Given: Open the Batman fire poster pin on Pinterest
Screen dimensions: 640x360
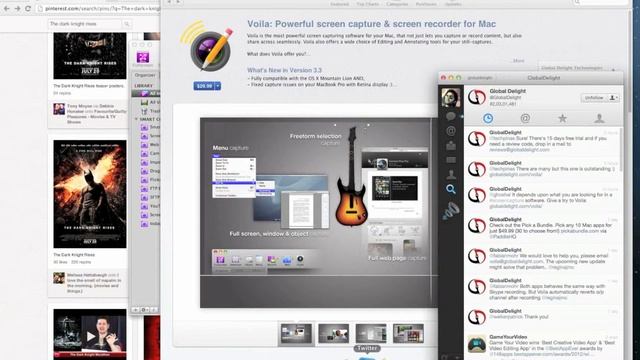Looking at the screenshot, I should tap(90, 194).
